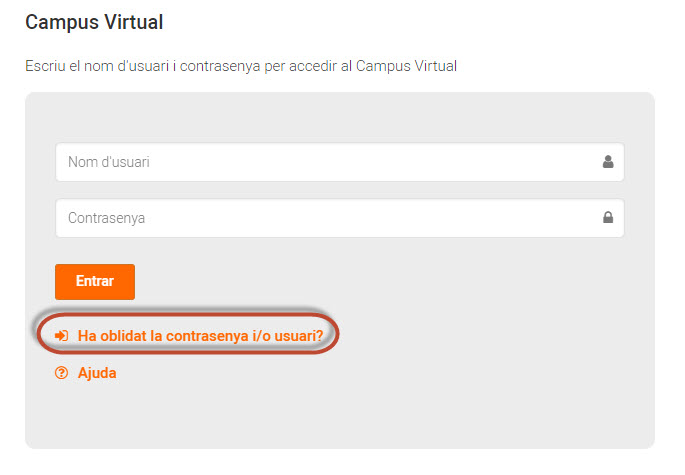Click the word 'usuari?' ending the forgot link
This screenshot has width=685, height=475.
[299, 336]
